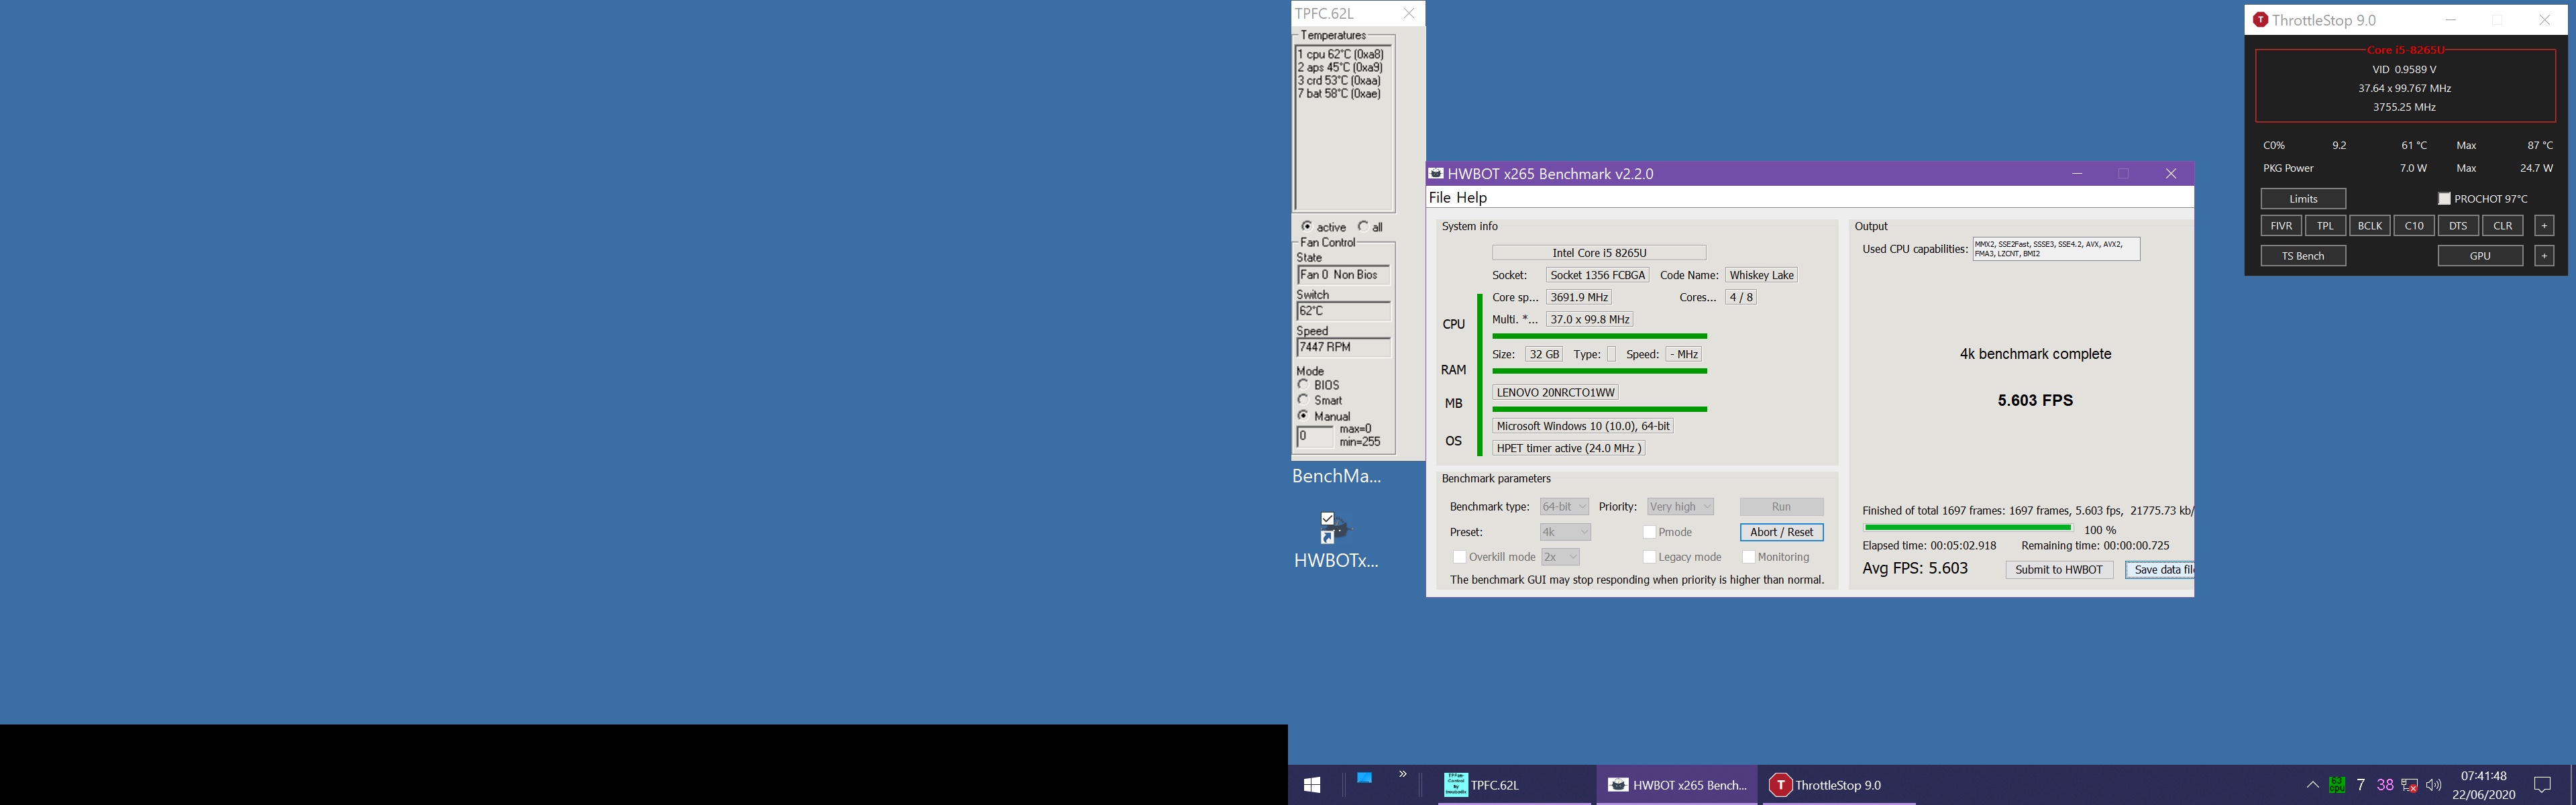Click the HWBOT window title bar icon
Image resolution: width=2576 pixels, height=805 pixels.
coord(1436,174)
